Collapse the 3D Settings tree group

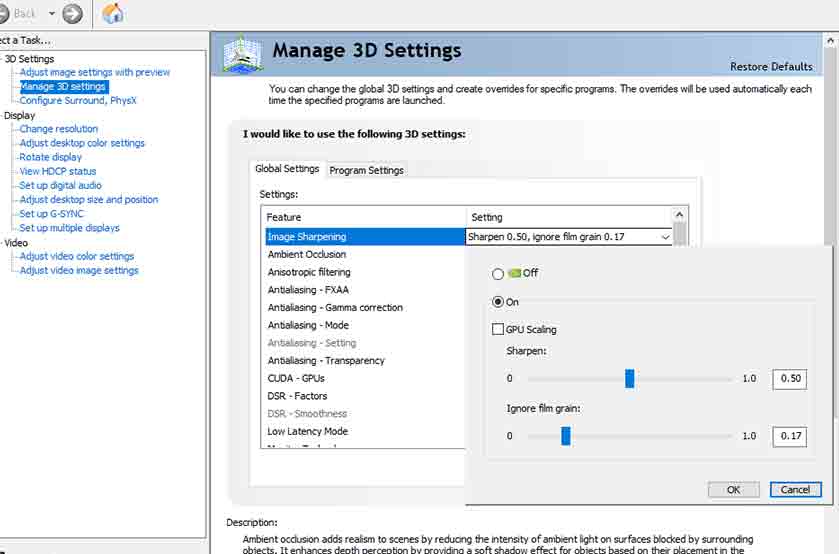pos(29,58)
